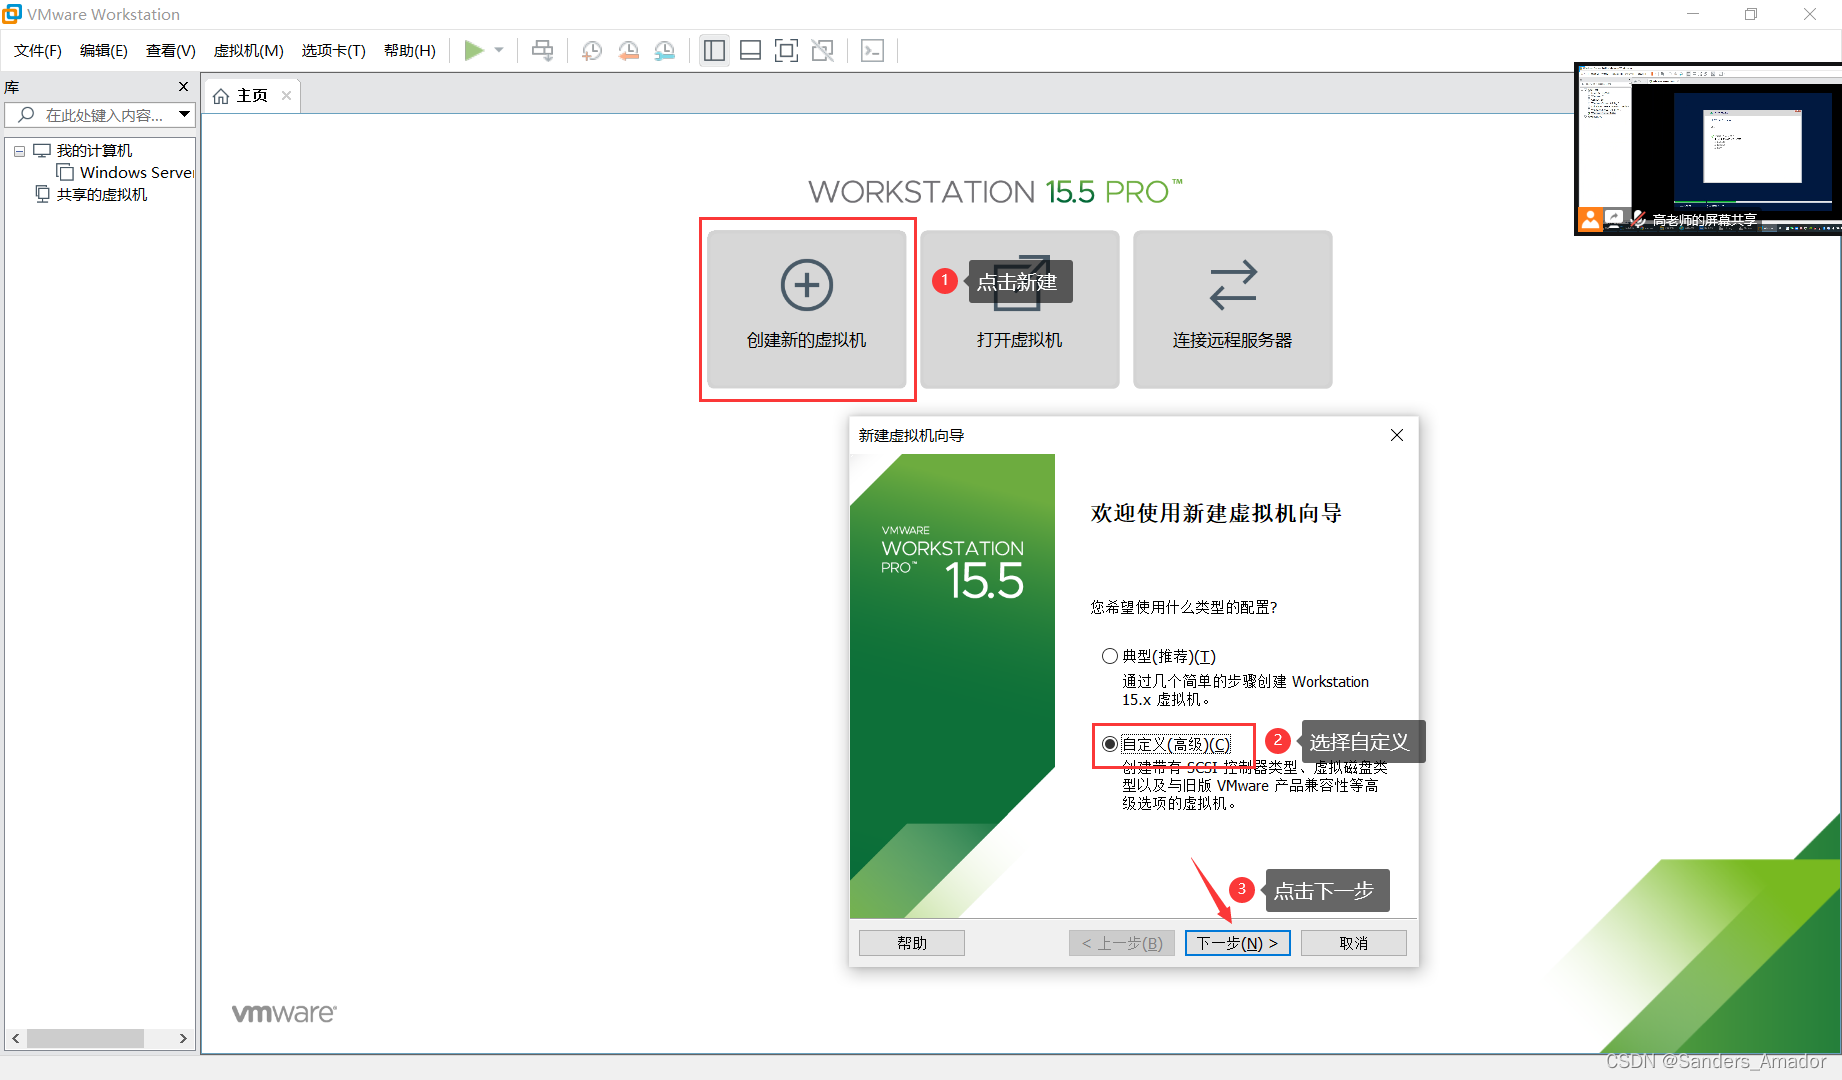The height and width of the screenshot is (1080, 1842).
Task: Minimize the VMware Workstation window
Action: pos(1693,14)
